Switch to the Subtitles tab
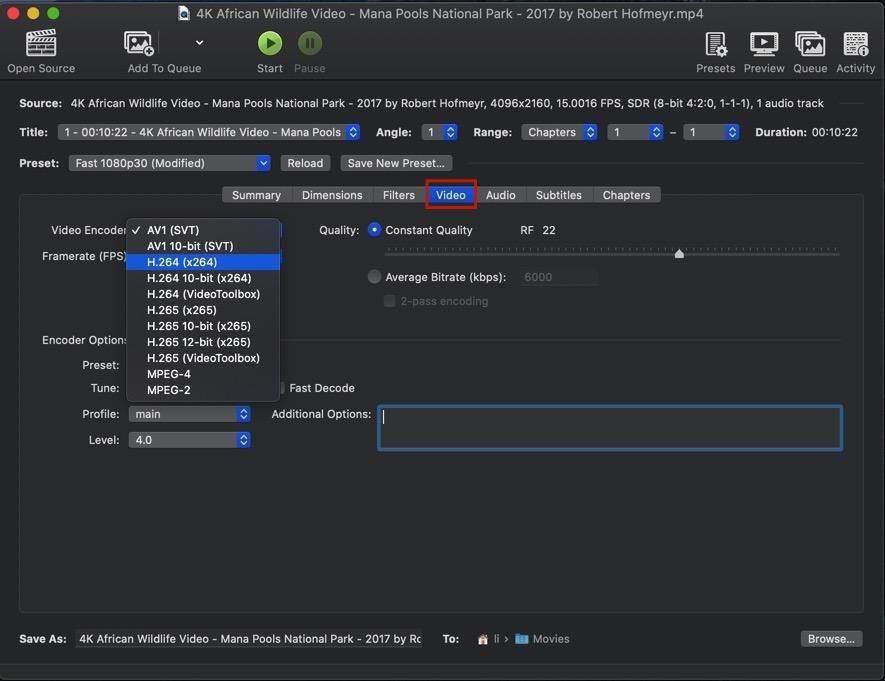The image size is (885, 681). [558, 195]
